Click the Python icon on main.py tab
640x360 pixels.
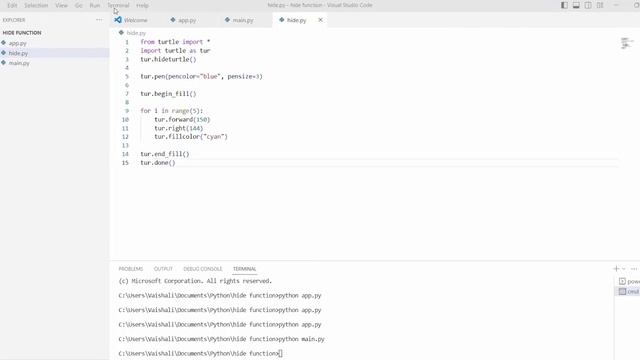[x=227, y=20]
